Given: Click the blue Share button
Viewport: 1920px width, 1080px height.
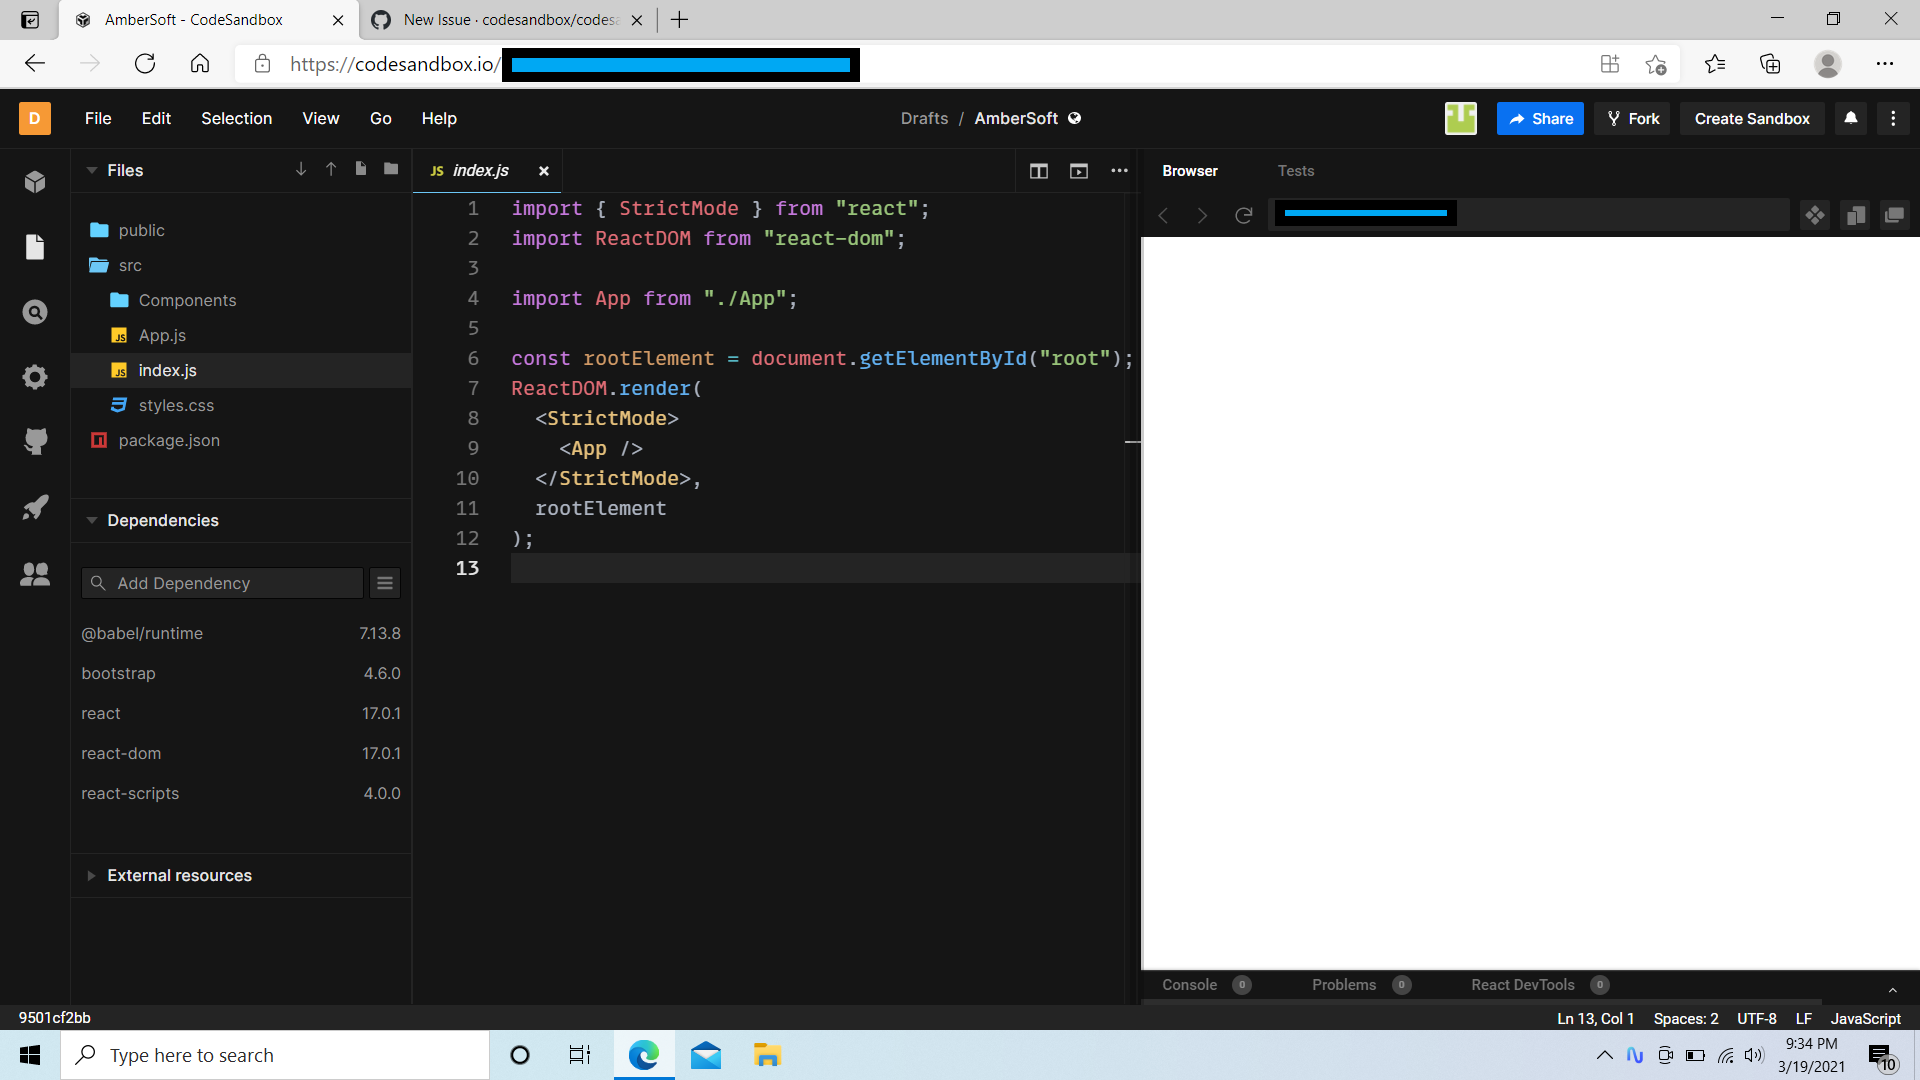Looking at the screenshot, I should (x=1540, y=118).
